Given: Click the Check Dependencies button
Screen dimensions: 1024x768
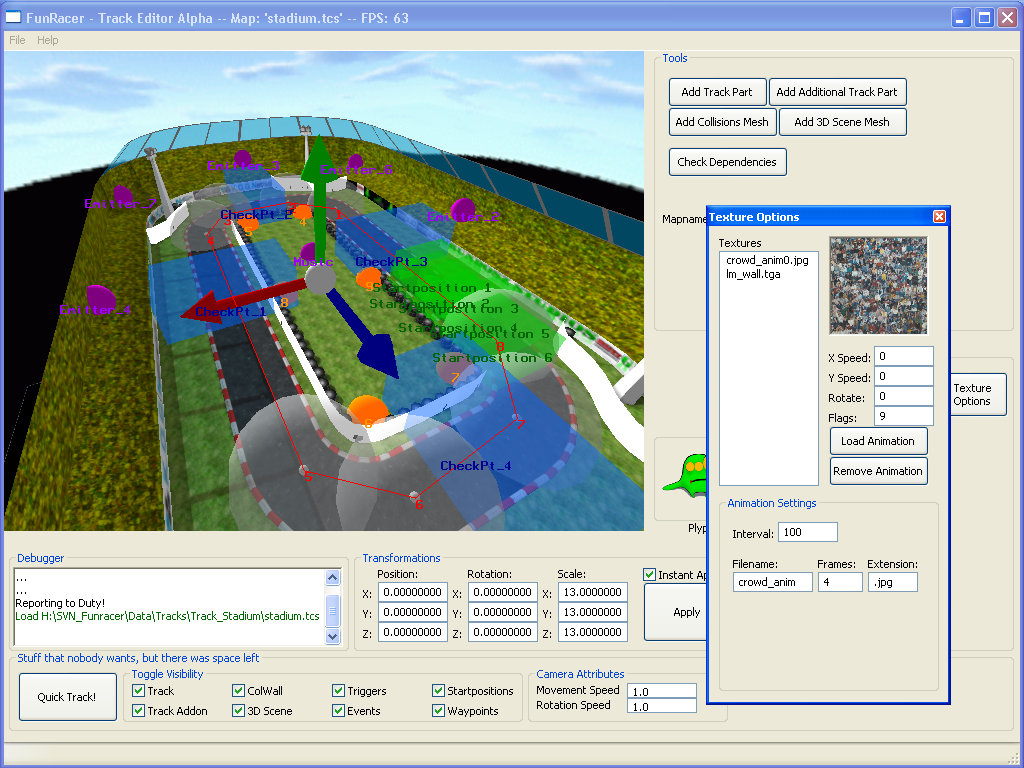Looking at the screenshot, I should (727, 162).
